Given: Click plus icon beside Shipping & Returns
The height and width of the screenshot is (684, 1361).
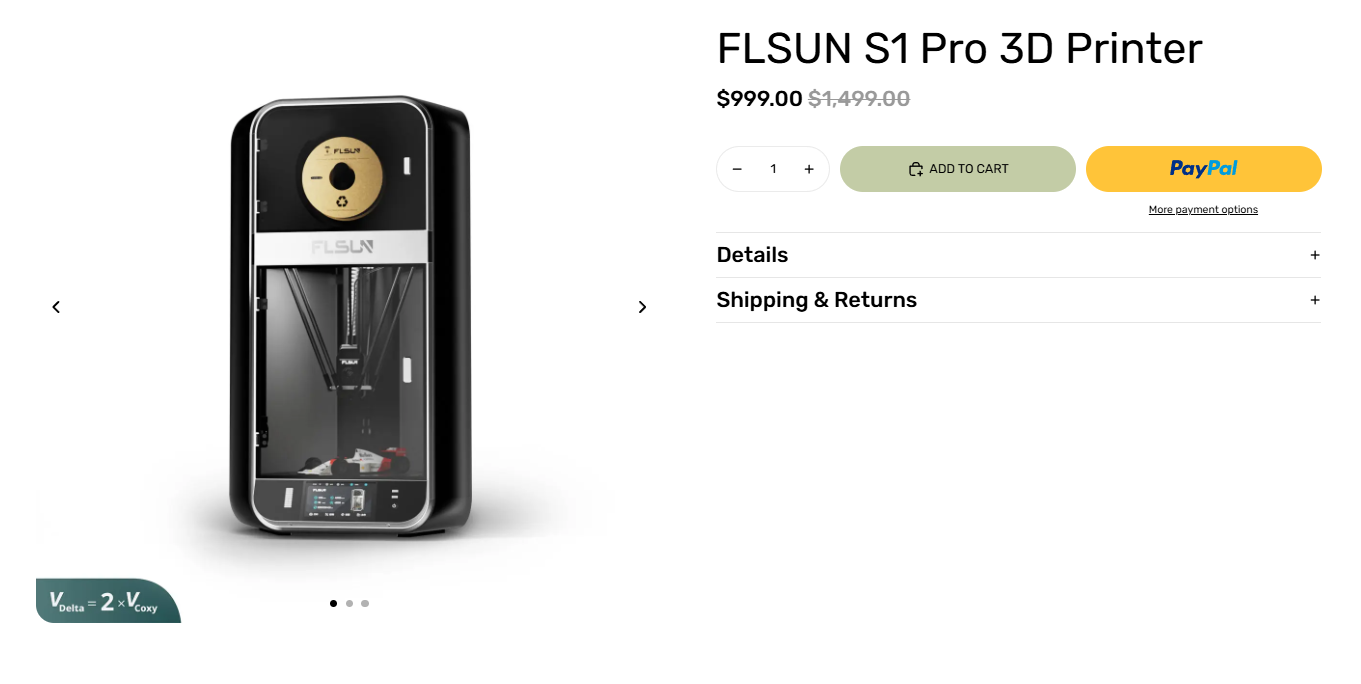Looking at the screenshot, I should pos(1315,300).
